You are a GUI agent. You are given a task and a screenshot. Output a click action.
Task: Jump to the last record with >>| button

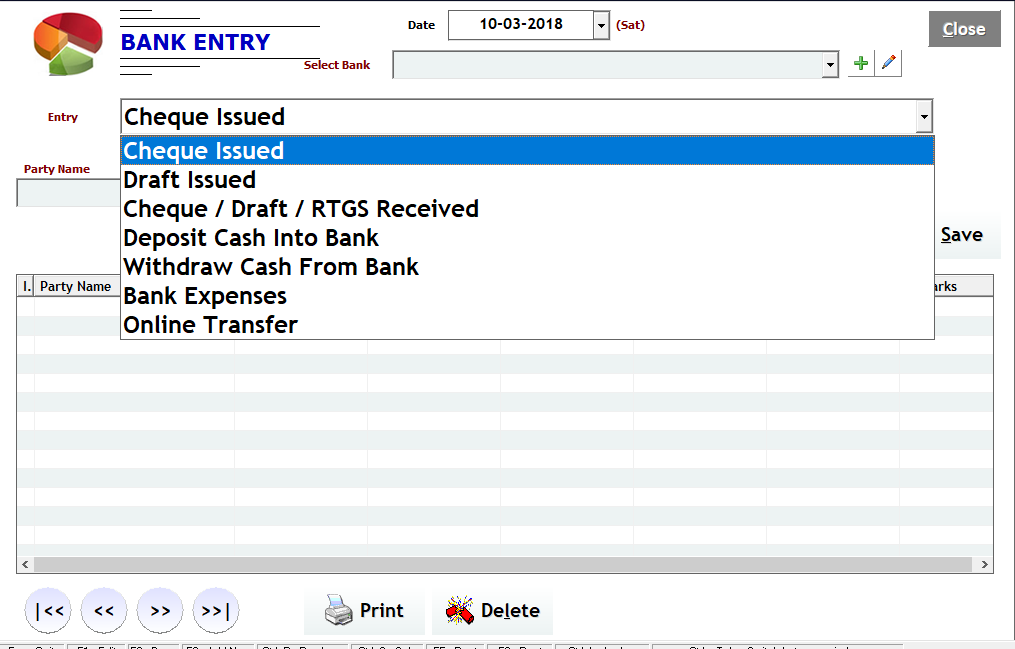coord(216,610)
